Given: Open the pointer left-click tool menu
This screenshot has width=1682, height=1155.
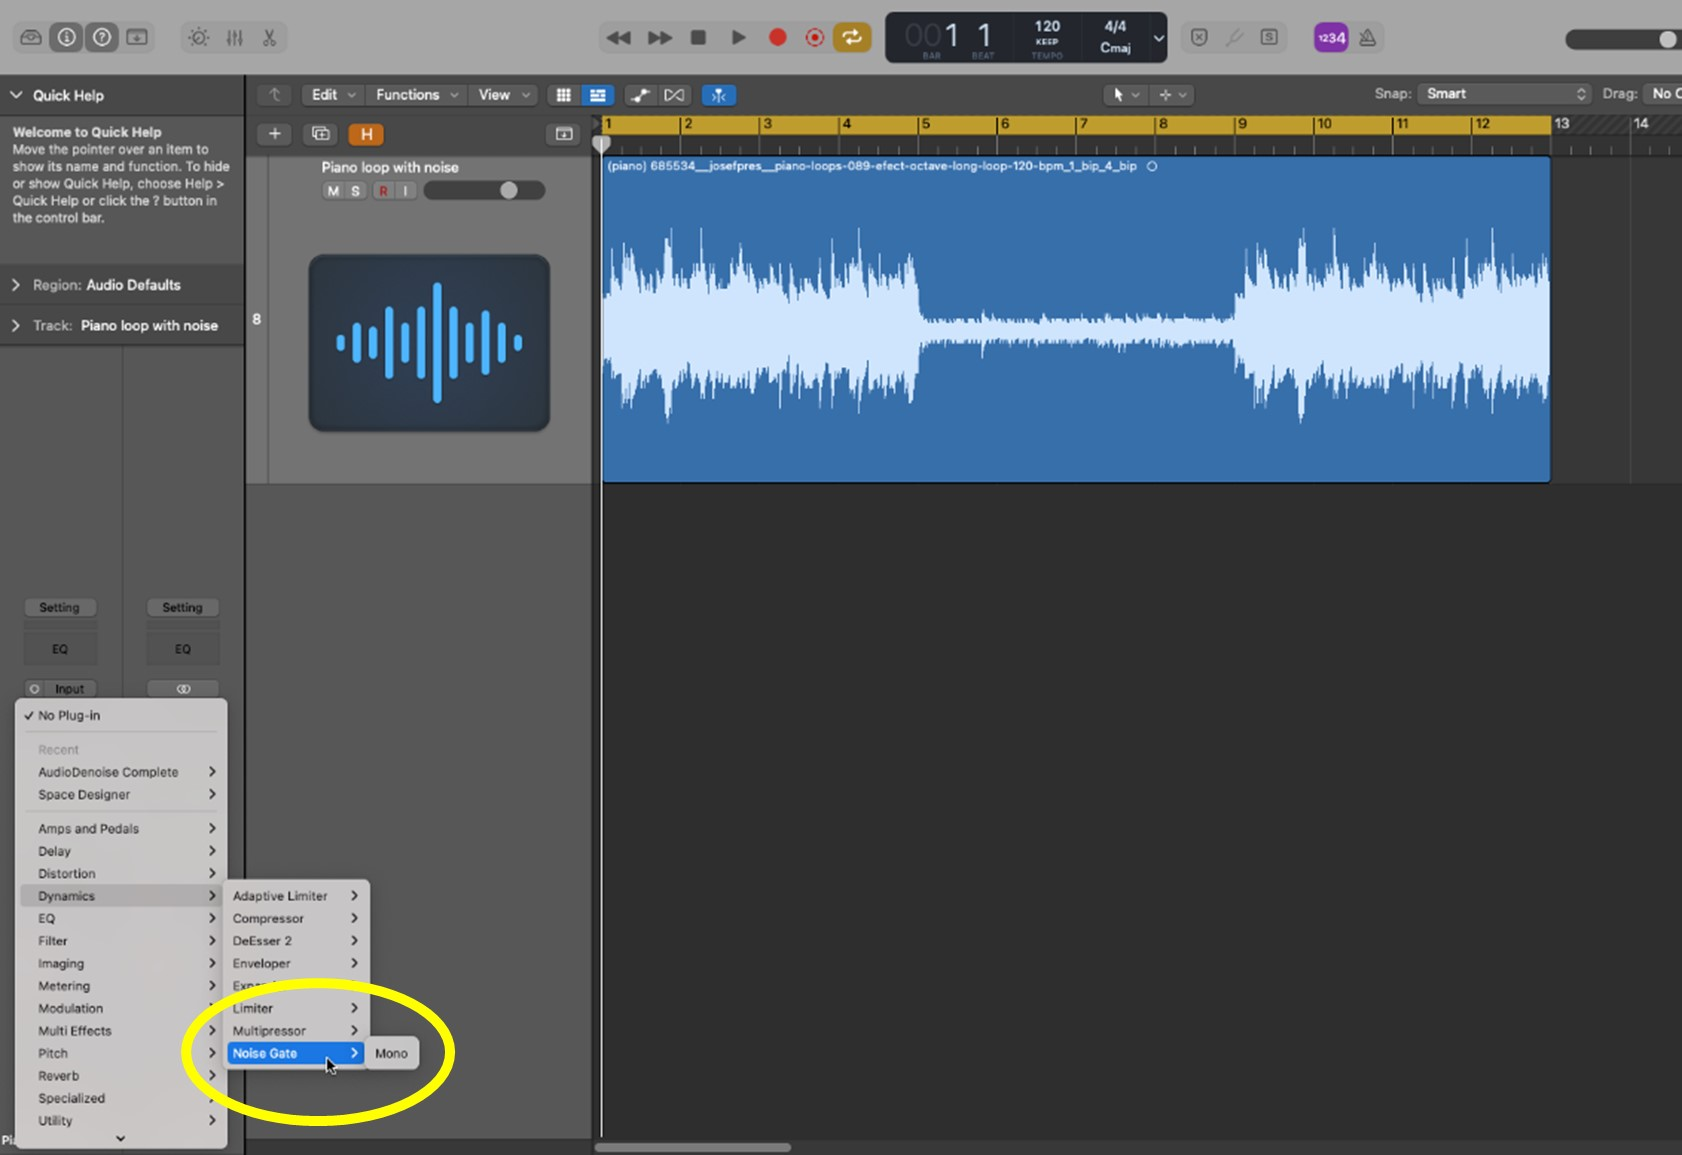Looking at the screenshot, I should tap(1125, 95).
